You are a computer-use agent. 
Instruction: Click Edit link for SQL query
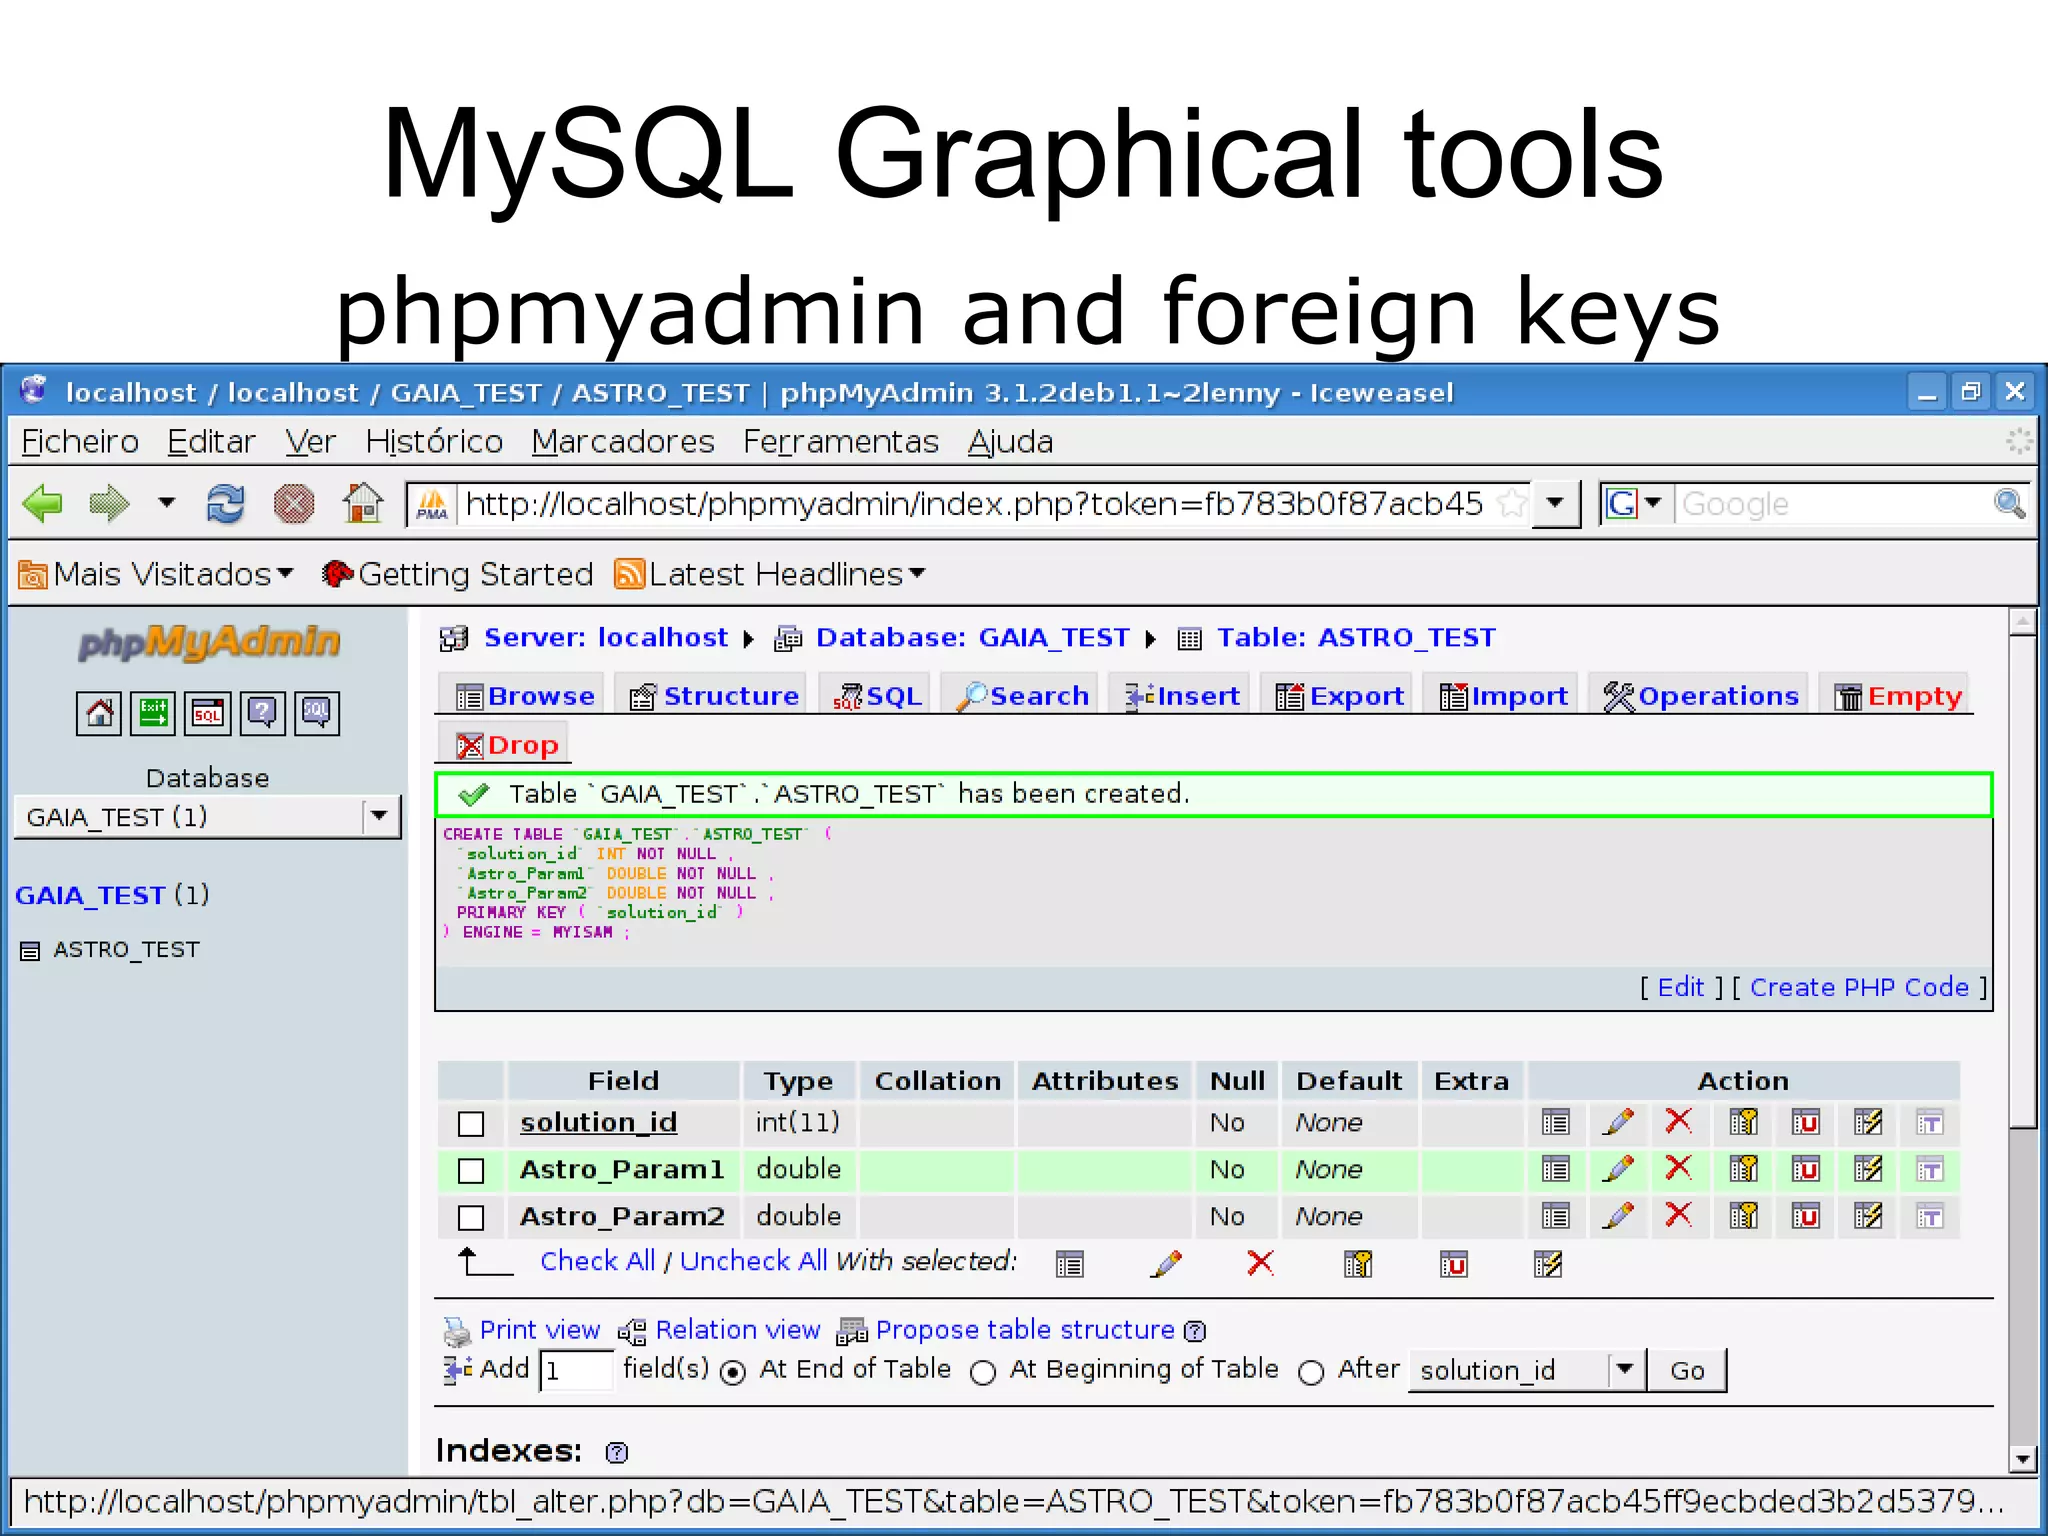point(1681,987)
